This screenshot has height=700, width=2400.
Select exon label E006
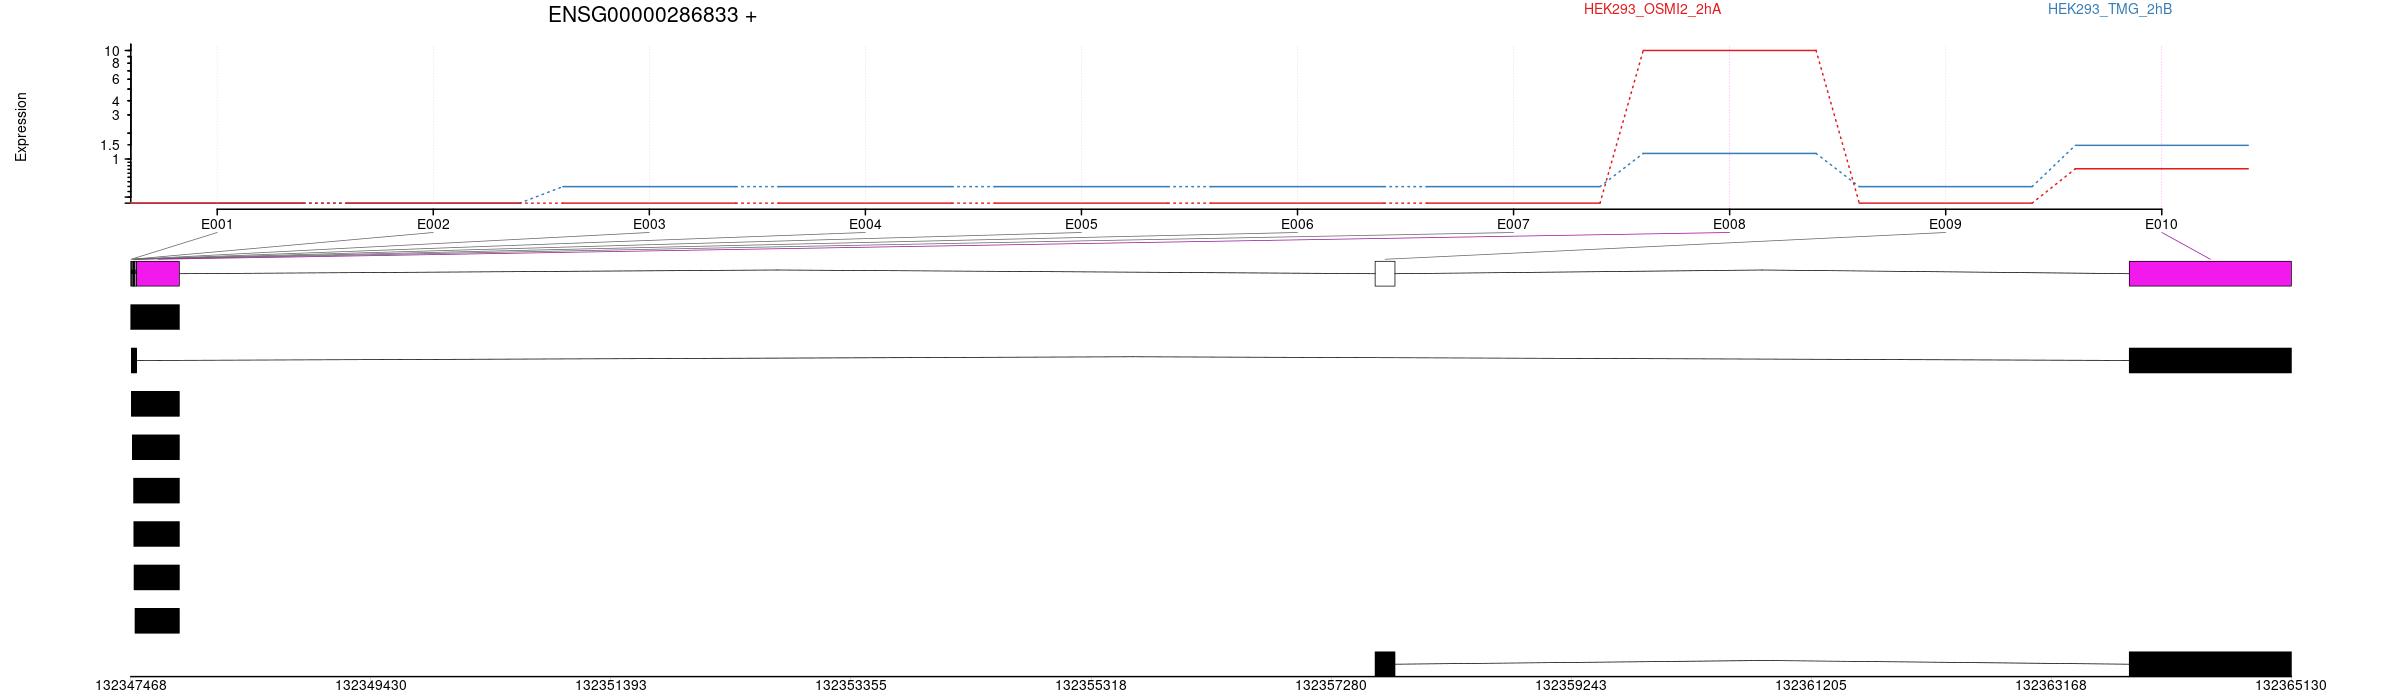tap(1297, 225)
